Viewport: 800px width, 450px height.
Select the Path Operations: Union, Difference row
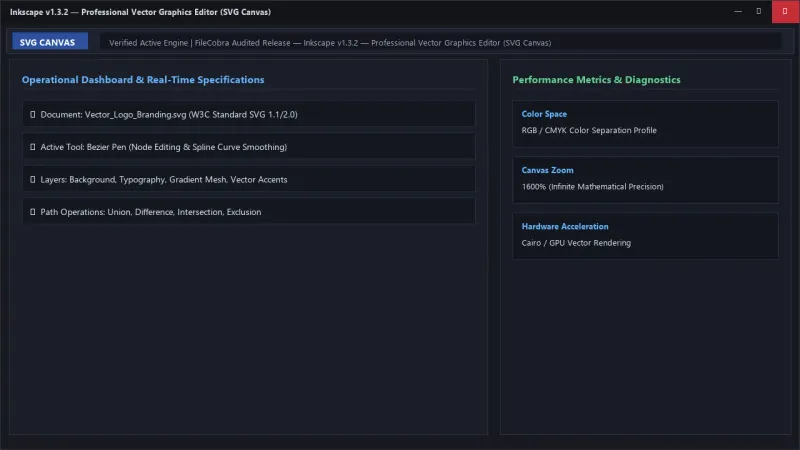pyautogui.click(x=249, y=212)
